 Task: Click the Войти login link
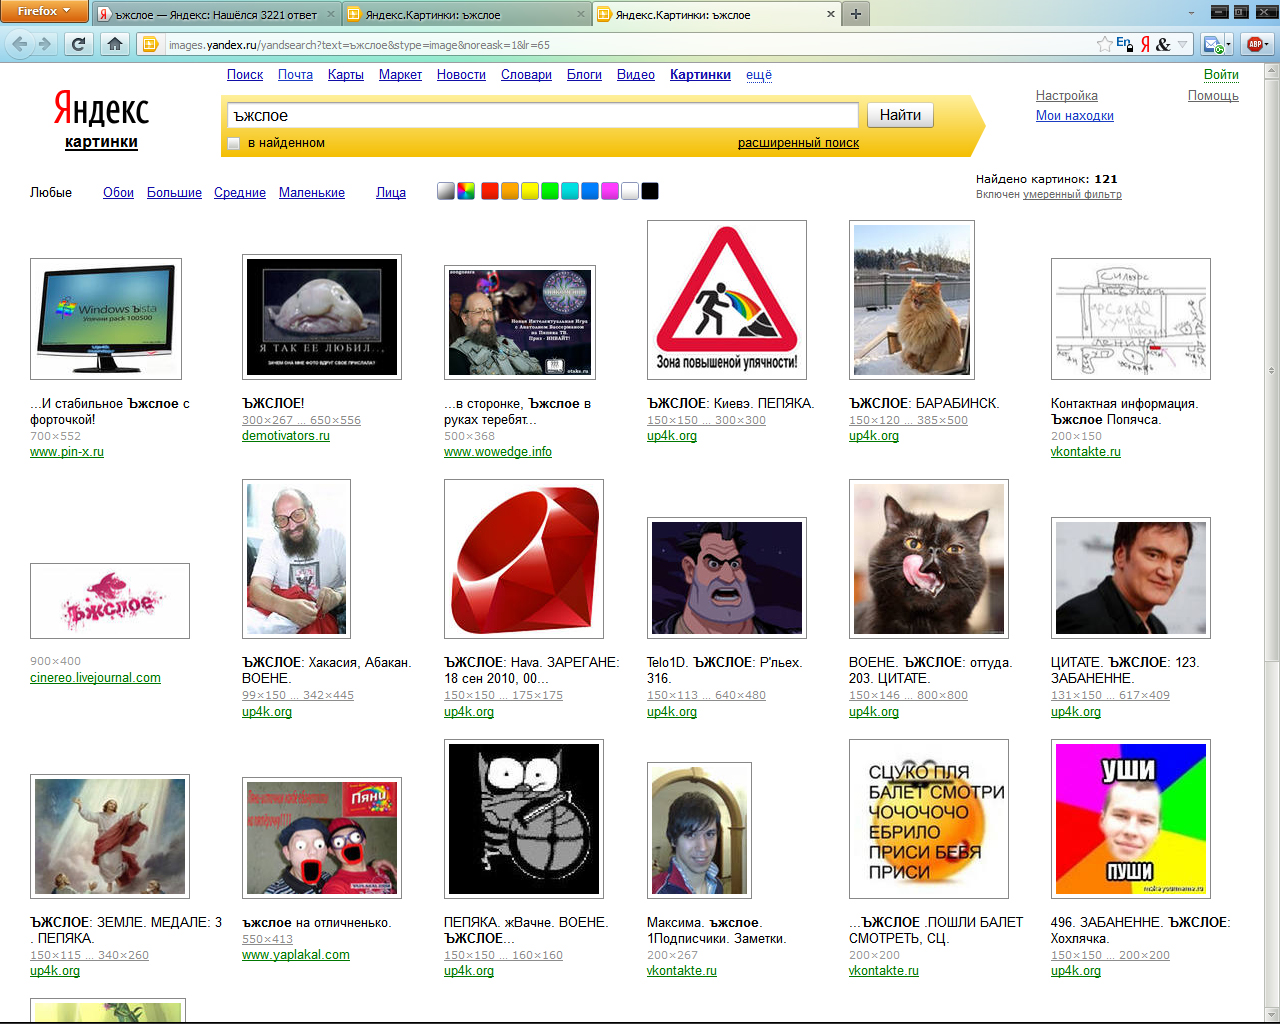(x=1221, y=75)
